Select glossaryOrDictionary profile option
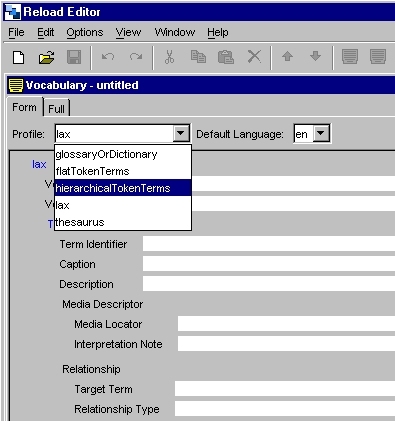The height and width of the screenshot is (421, 395). pyautogui.click(x=123, y=154)
